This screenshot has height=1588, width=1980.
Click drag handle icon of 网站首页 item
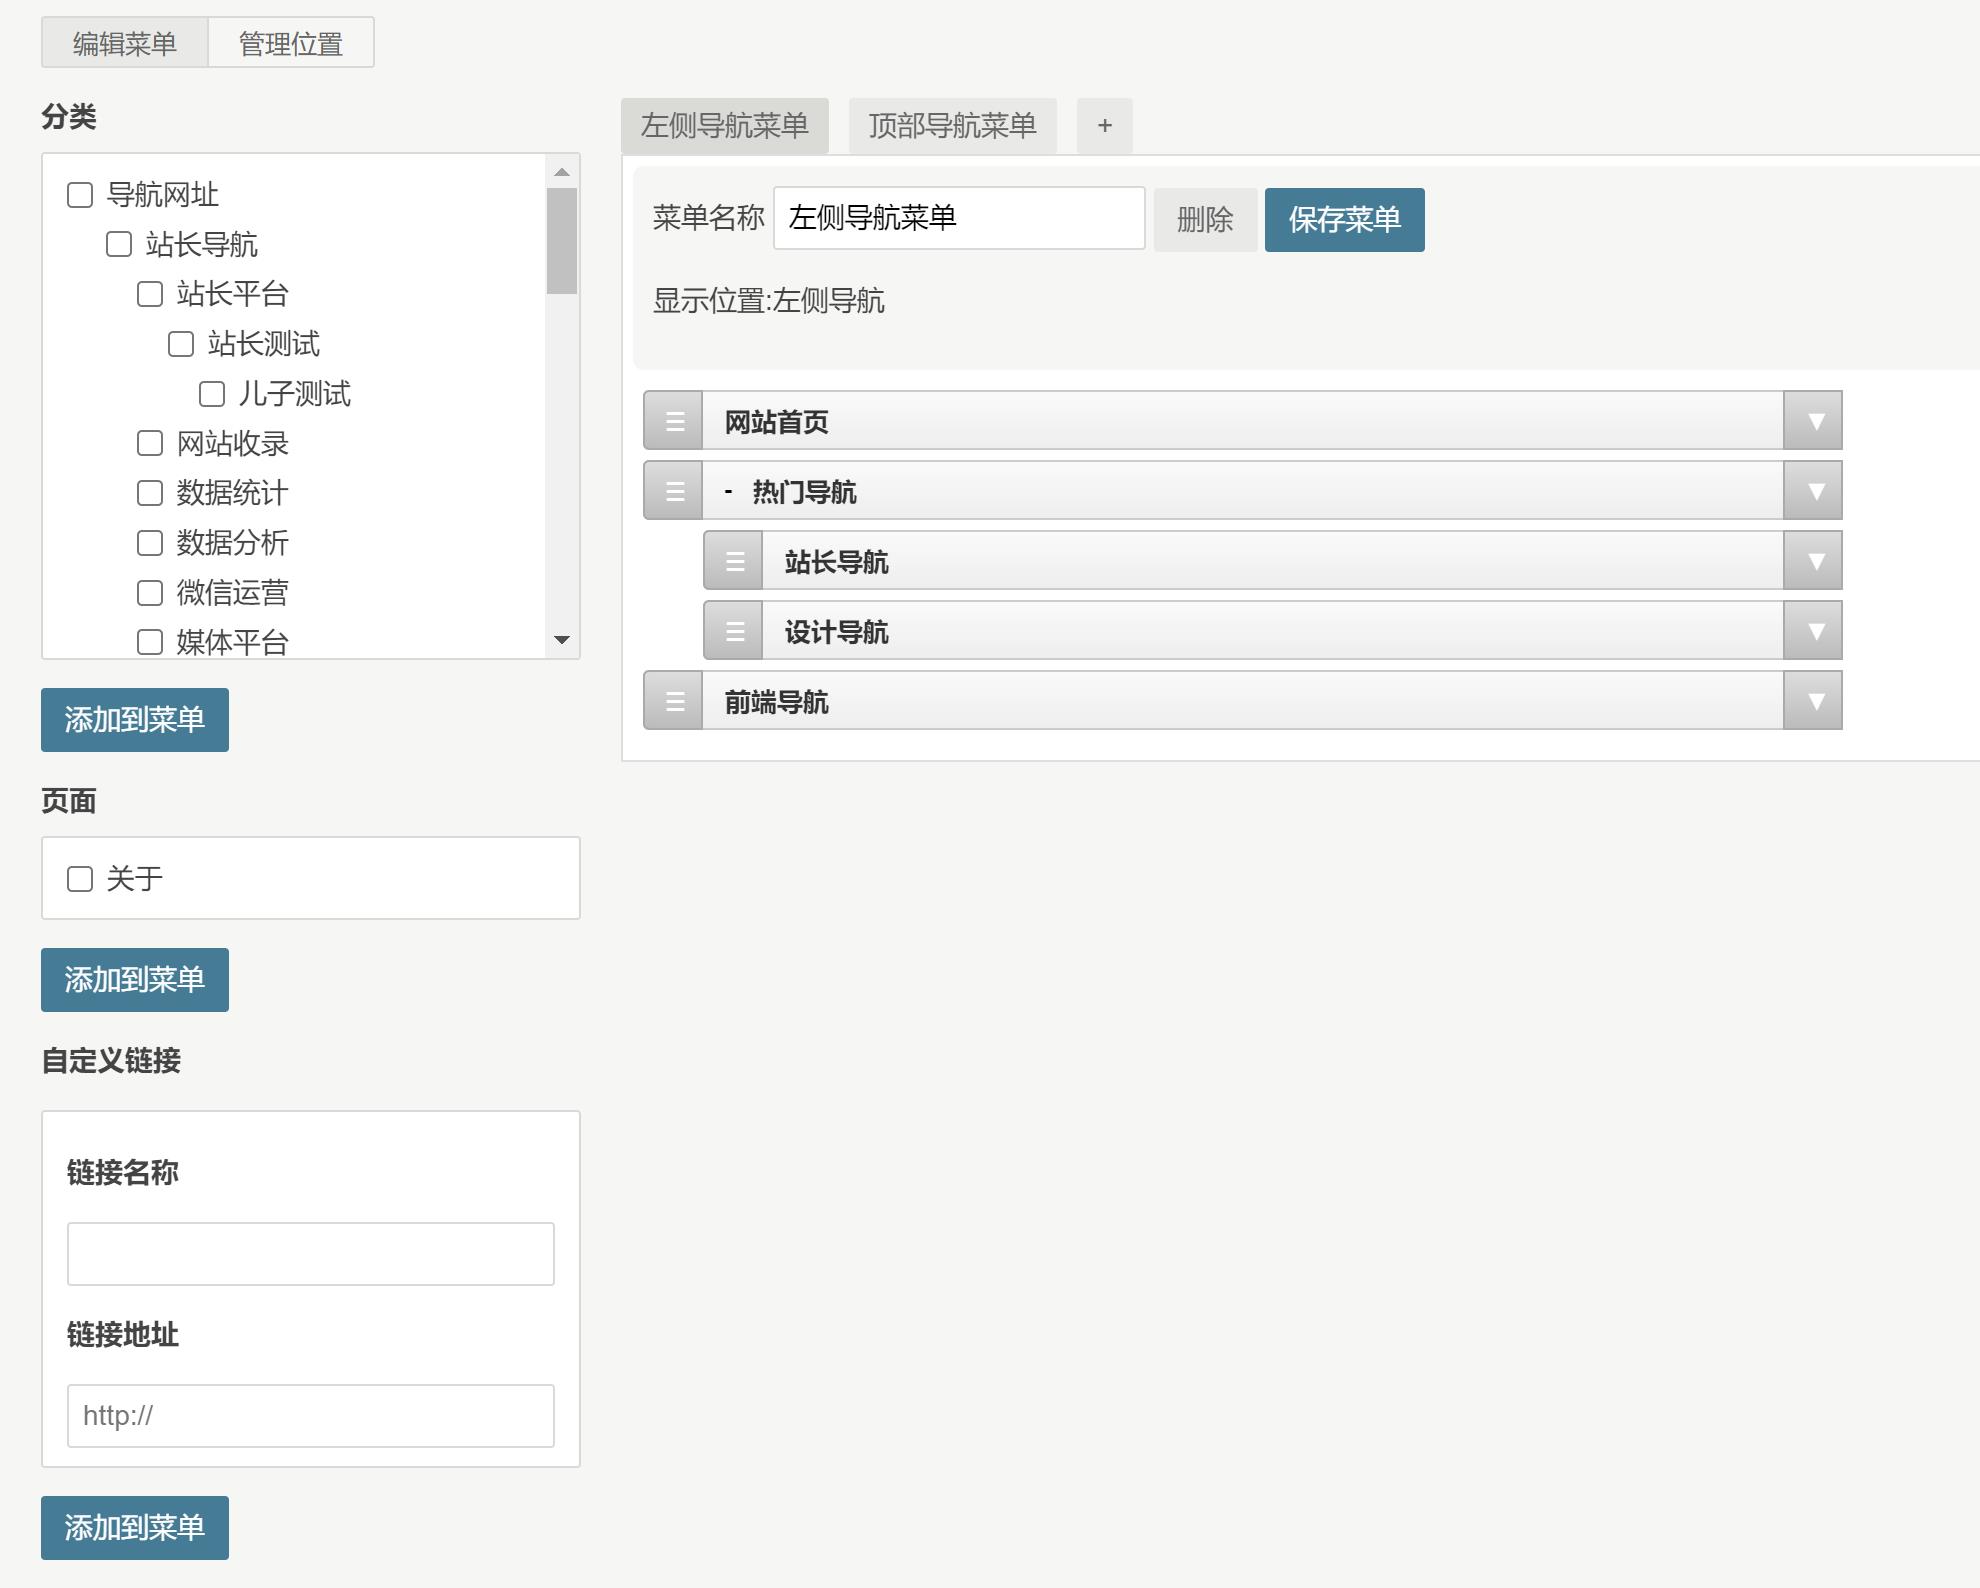[674, 421]
